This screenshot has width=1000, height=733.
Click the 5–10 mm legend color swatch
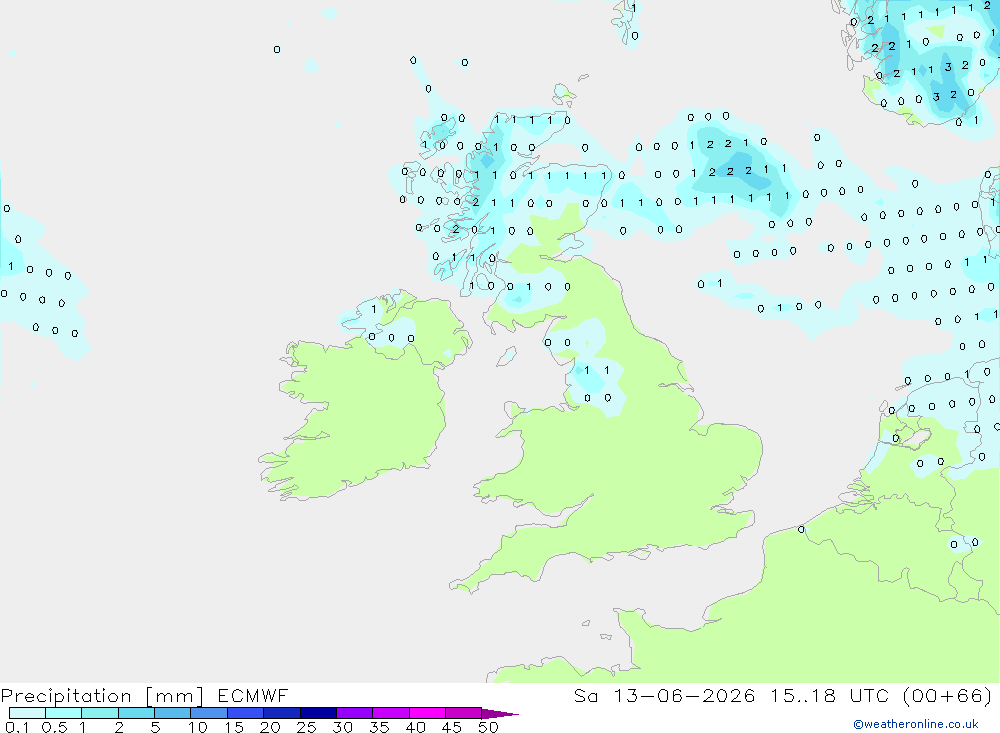(173, 713)
